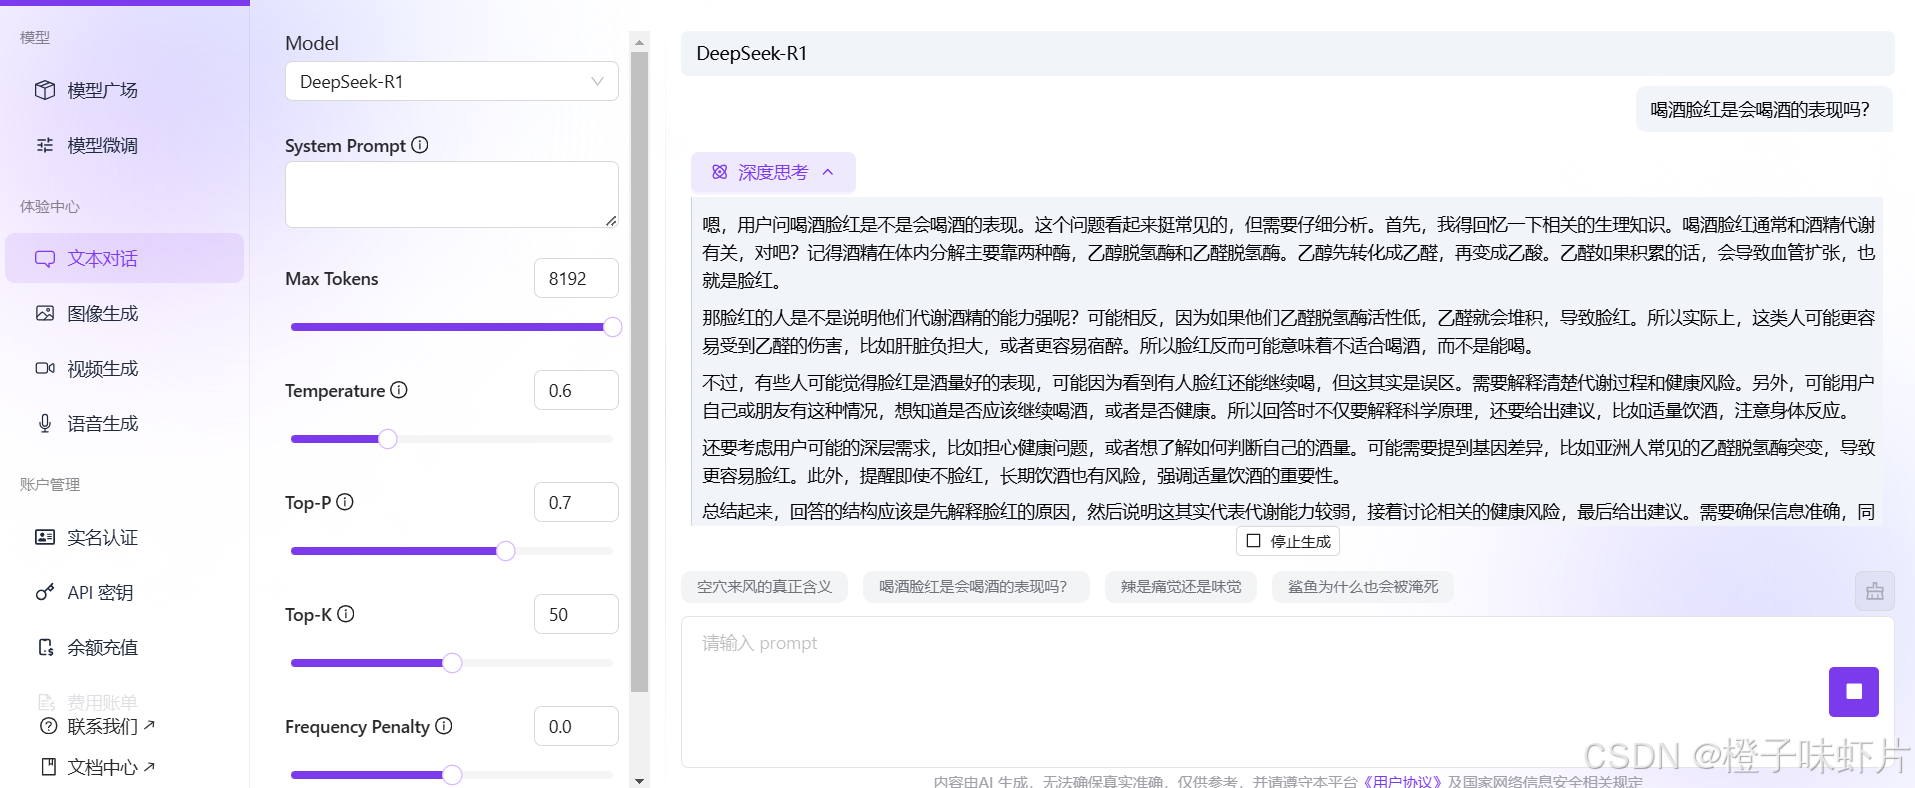Collapse the 深度思考 reasoning chevron

tap(828, 172)
